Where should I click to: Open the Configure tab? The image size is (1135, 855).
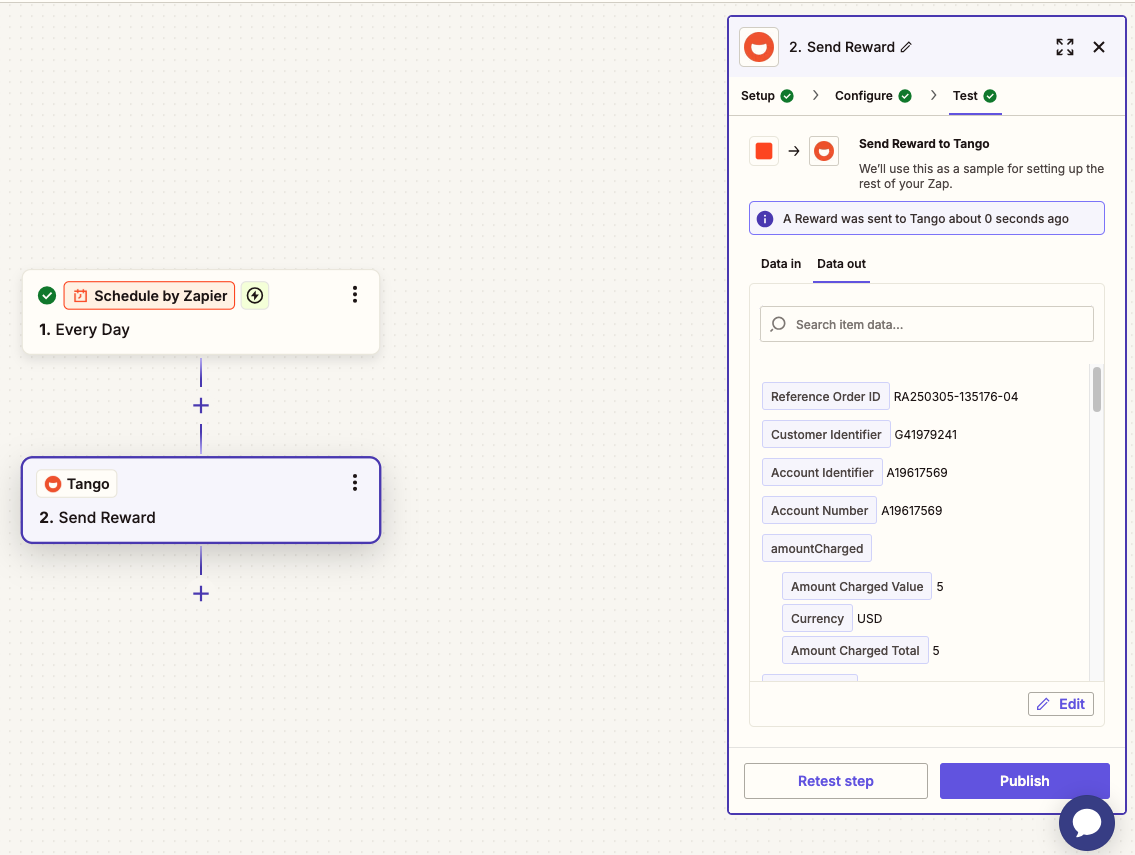pos(863,96)
